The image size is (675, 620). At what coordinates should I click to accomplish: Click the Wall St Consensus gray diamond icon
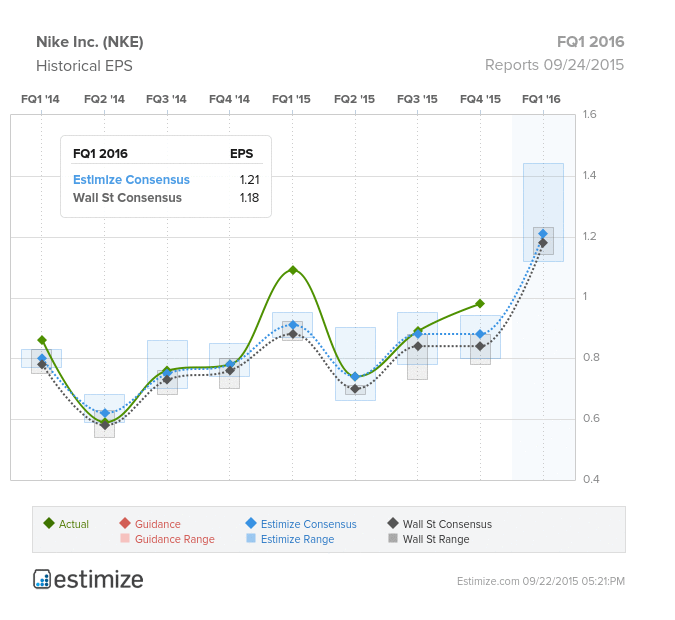[x=393, y=523]
